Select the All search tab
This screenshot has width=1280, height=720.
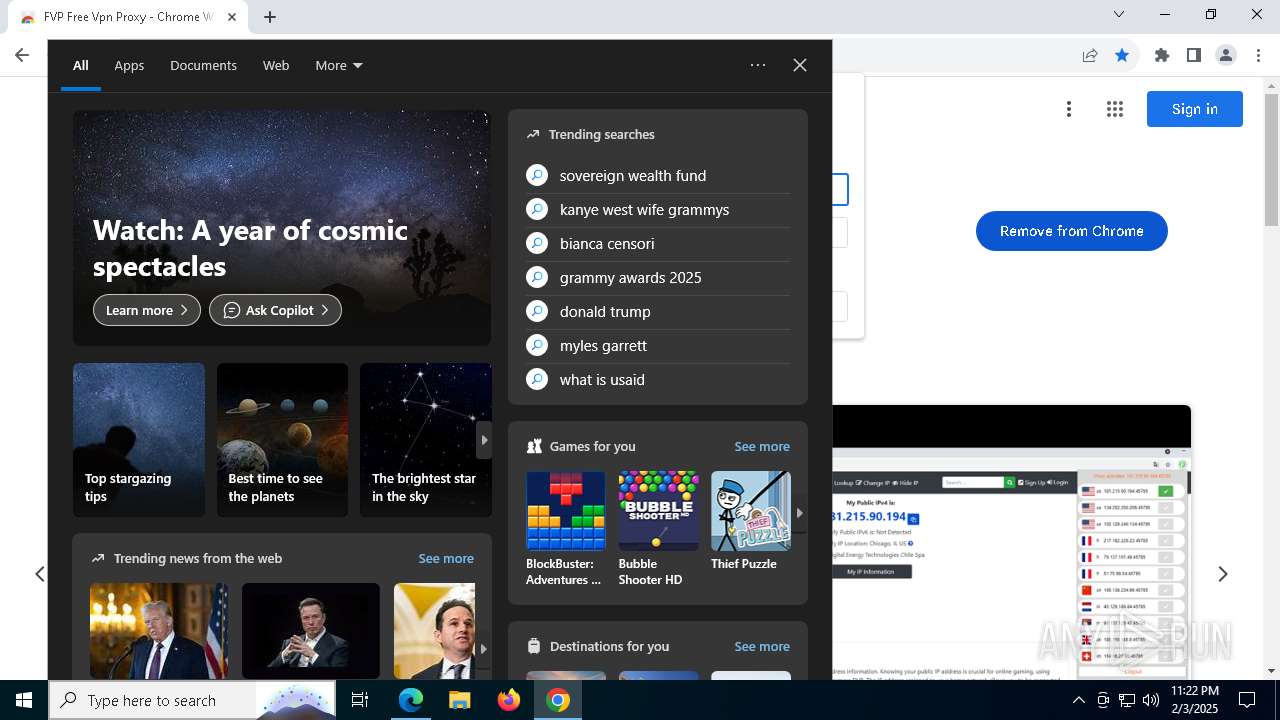(81, 65)
